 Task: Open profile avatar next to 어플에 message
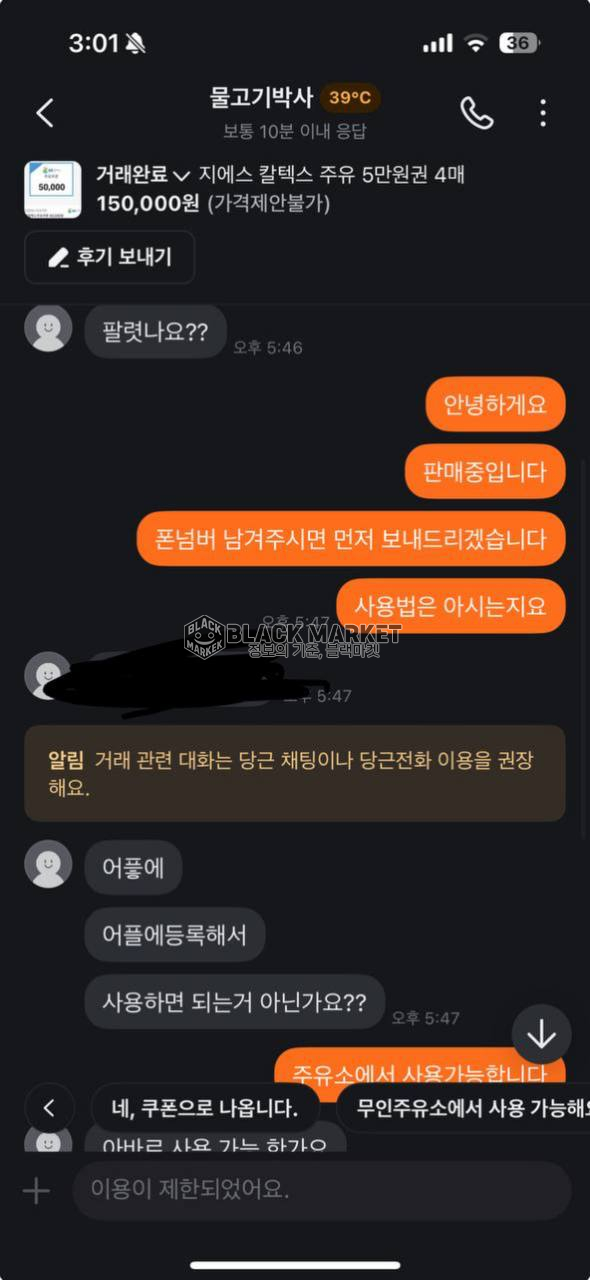coord(48,864)
